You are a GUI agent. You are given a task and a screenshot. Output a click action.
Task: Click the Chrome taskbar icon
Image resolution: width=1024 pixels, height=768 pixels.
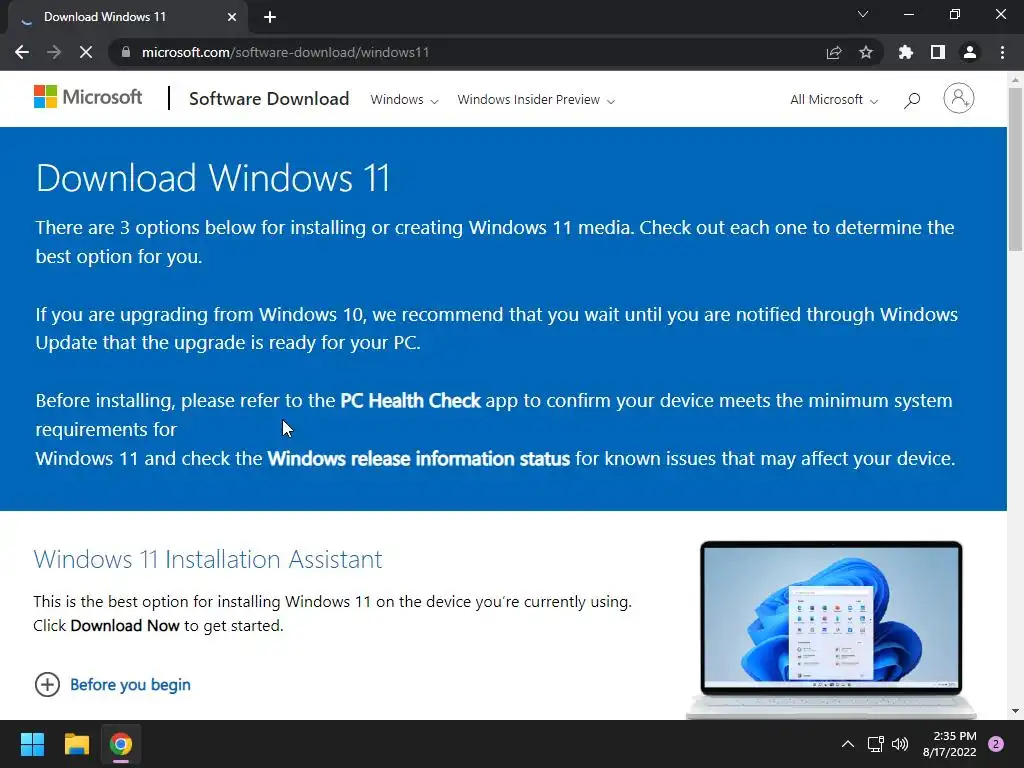coord(121,744)
